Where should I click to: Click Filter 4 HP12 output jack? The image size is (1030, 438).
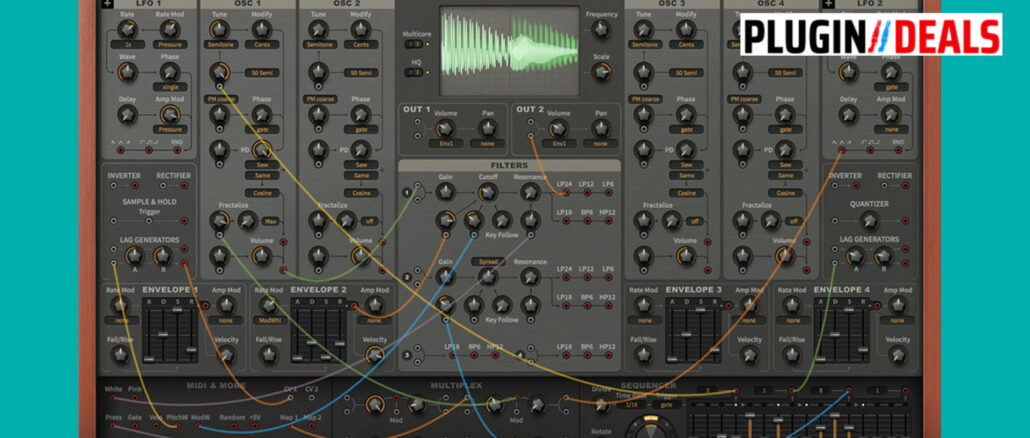[609, 355]
